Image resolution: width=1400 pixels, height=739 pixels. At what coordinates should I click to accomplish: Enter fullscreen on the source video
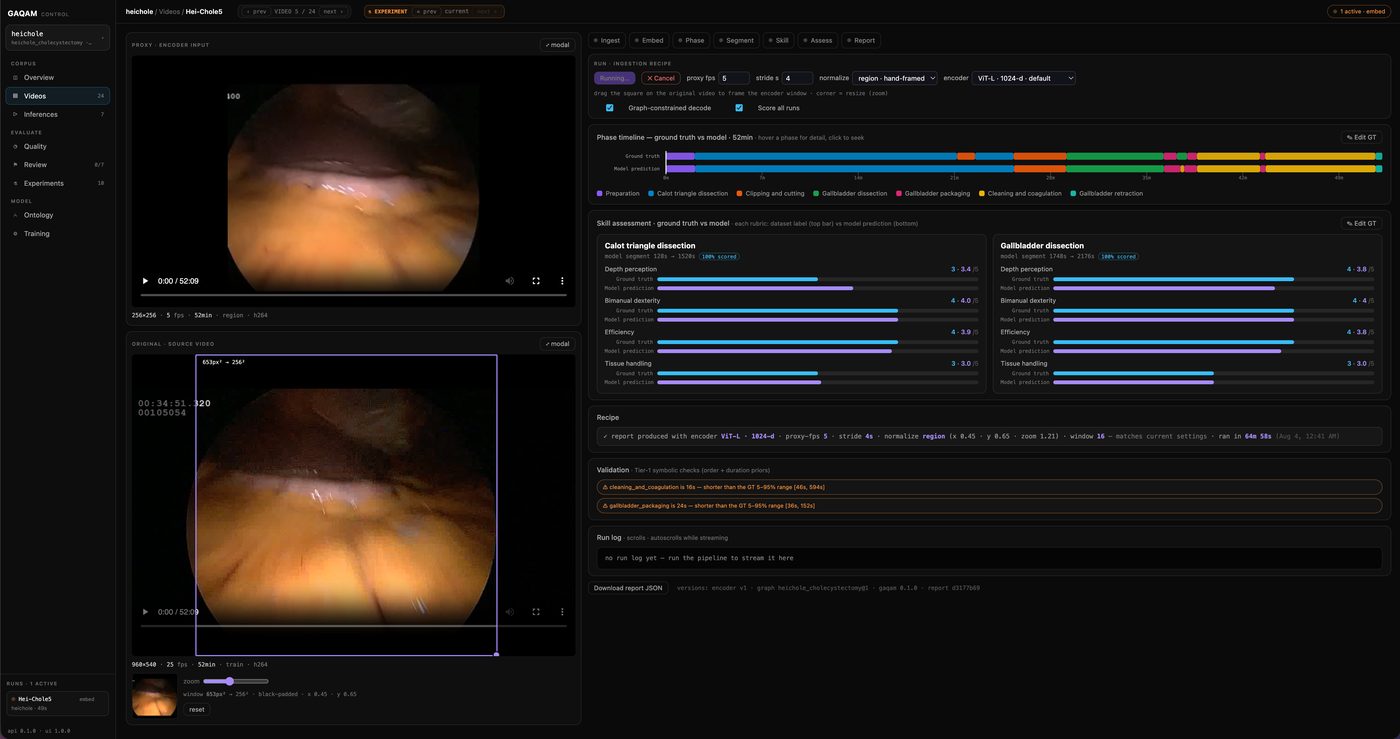pos(536,611)
